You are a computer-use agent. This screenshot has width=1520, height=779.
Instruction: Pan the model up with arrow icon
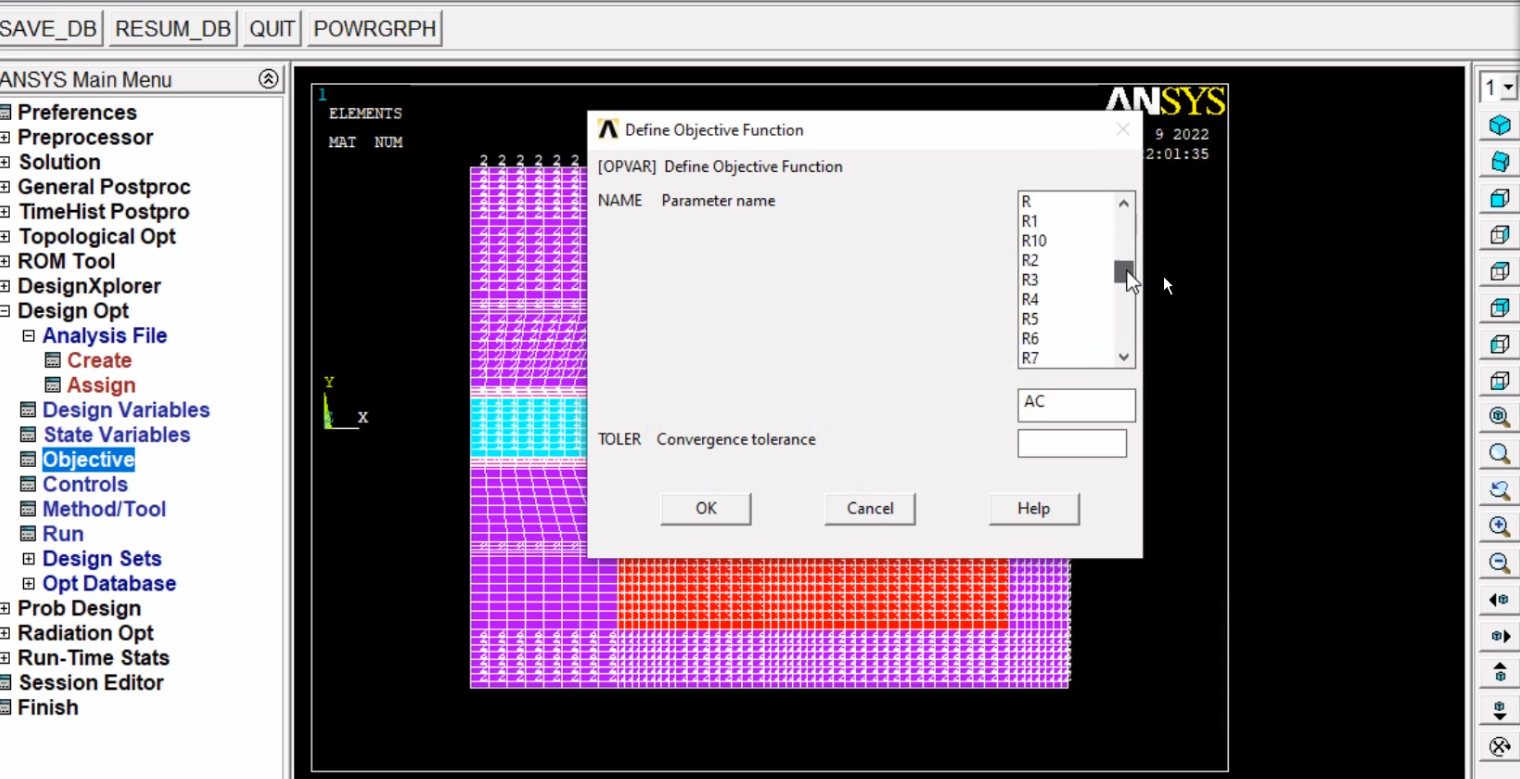(1499, 673)
